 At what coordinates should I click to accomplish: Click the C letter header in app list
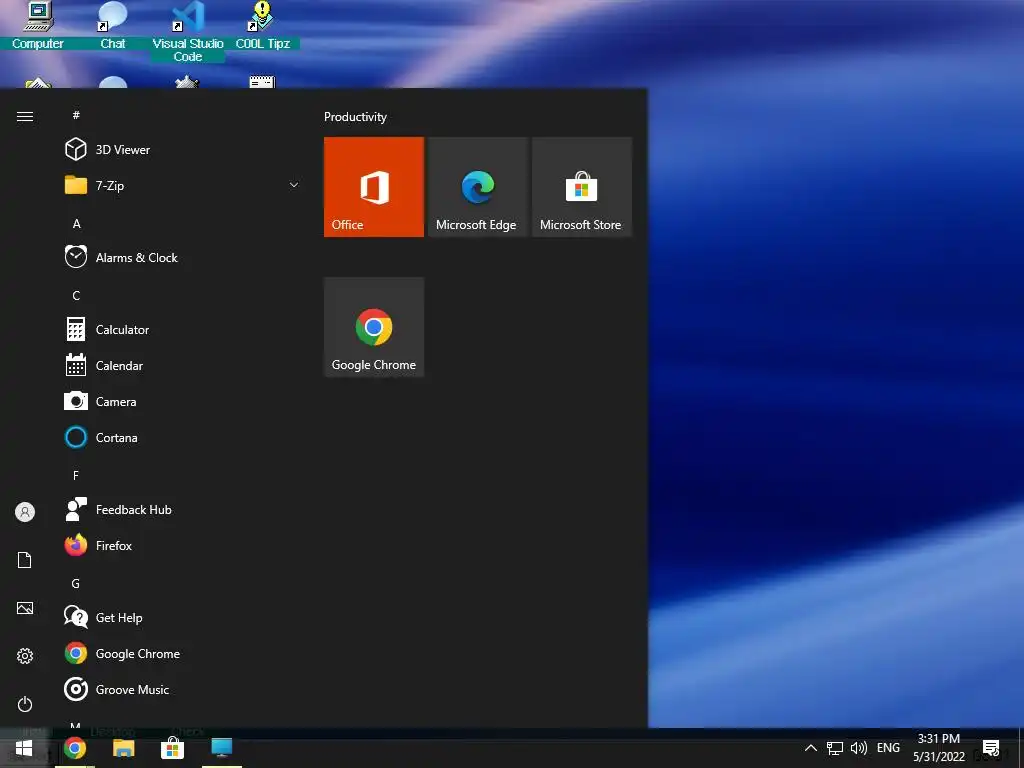(76, 295)
